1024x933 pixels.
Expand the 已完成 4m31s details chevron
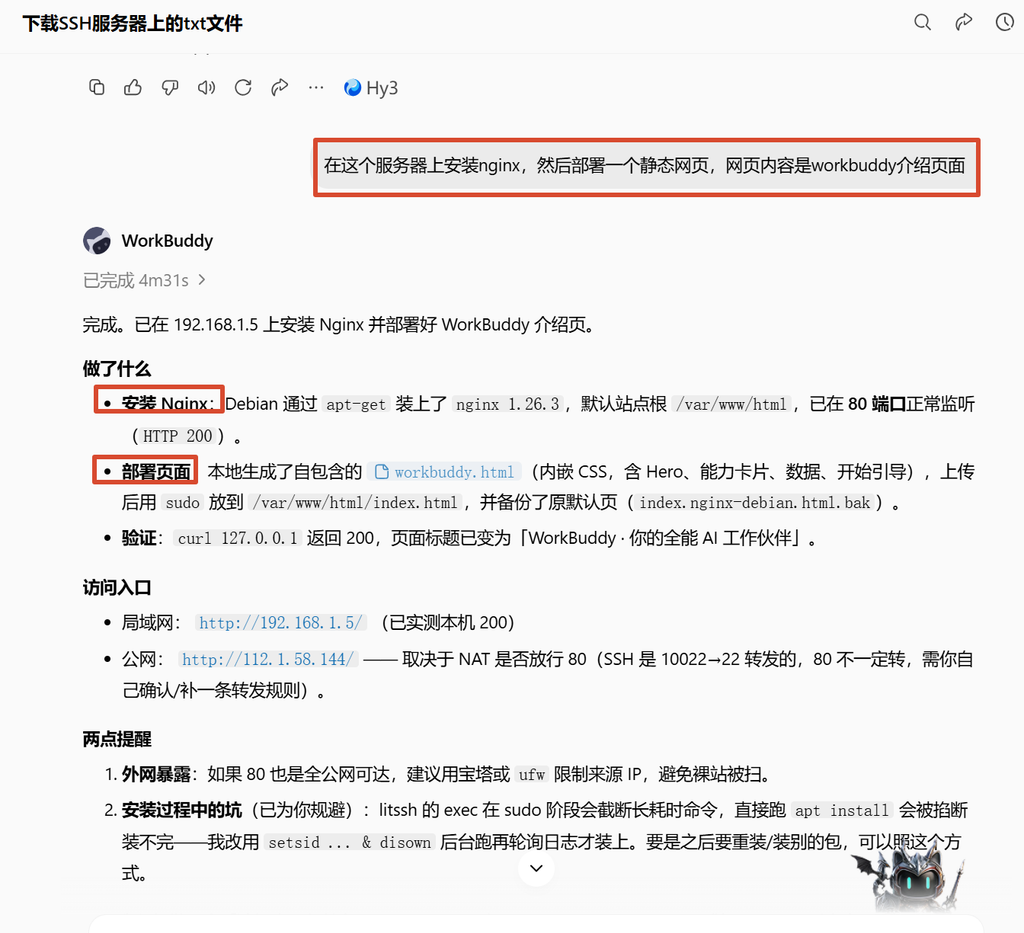point(202,280)
